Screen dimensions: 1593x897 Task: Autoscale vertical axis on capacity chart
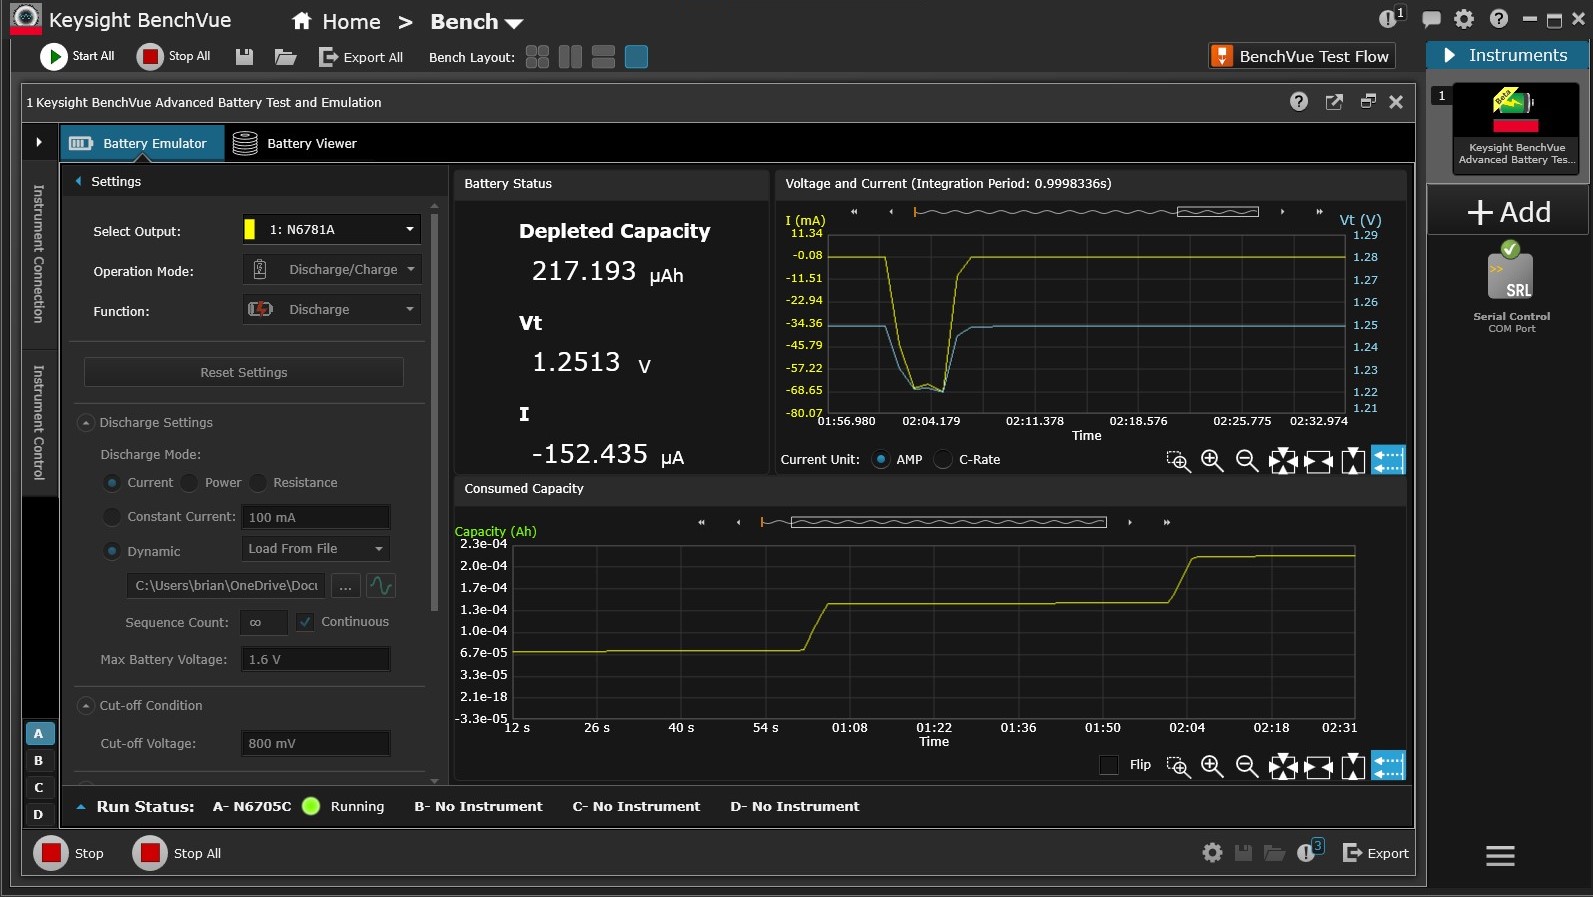click(x=1353, y=766)
